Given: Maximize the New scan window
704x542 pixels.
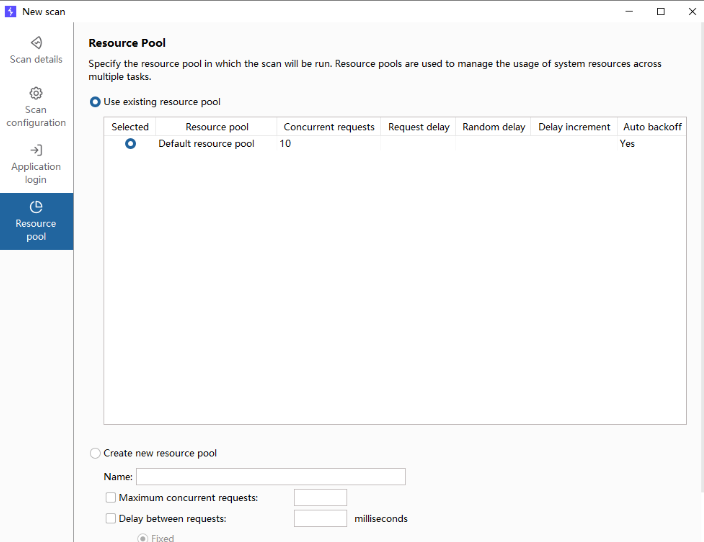Looking at the screenshot, I should tap(660, 11).
